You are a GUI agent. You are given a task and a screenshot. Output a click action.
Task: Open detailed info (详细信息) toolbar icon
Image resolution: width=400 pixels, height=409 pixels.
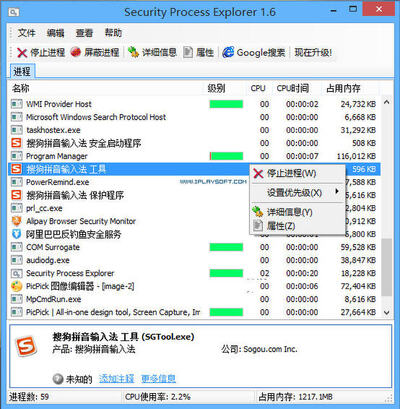pyautogui.click(x=134, y=52)
